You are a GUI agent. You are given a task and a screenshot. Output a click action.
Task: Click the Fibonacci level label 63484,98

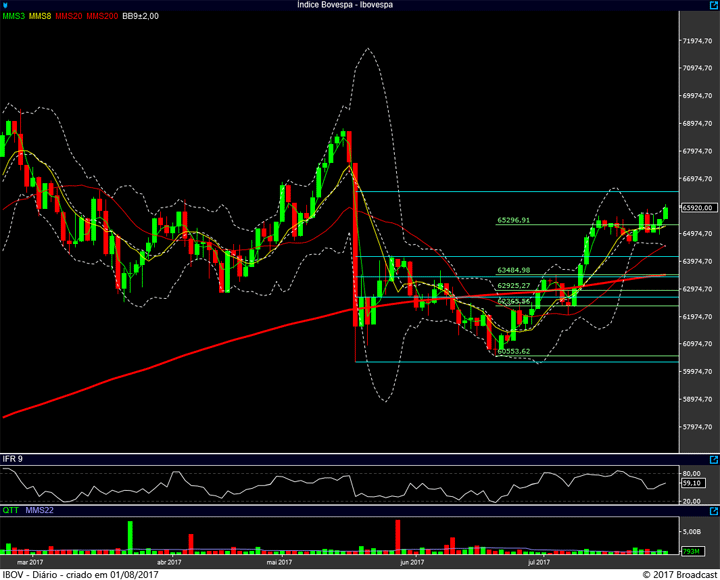click(x=513, y=270)
